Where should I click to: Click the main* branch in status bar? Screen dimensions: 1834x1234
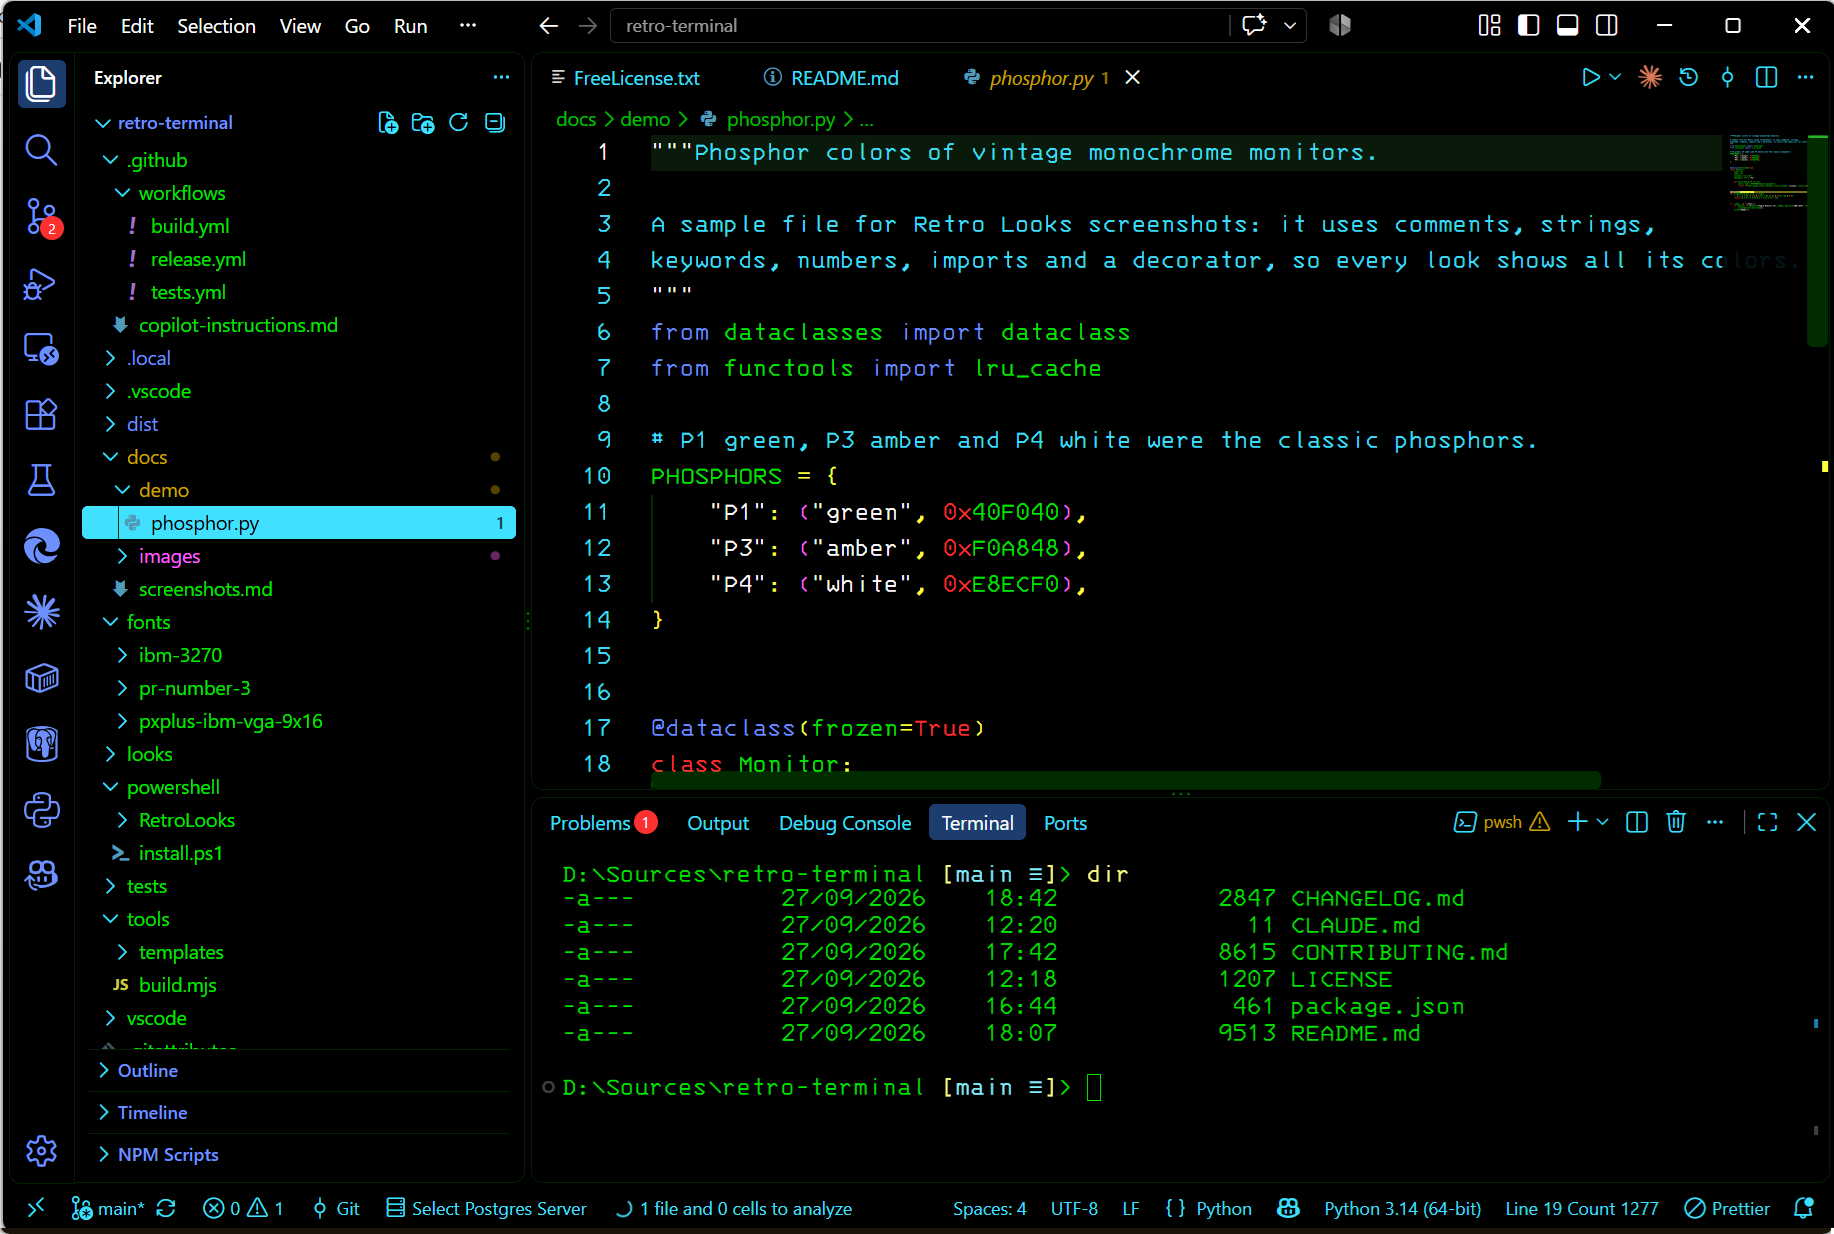tap(109, 1208)
